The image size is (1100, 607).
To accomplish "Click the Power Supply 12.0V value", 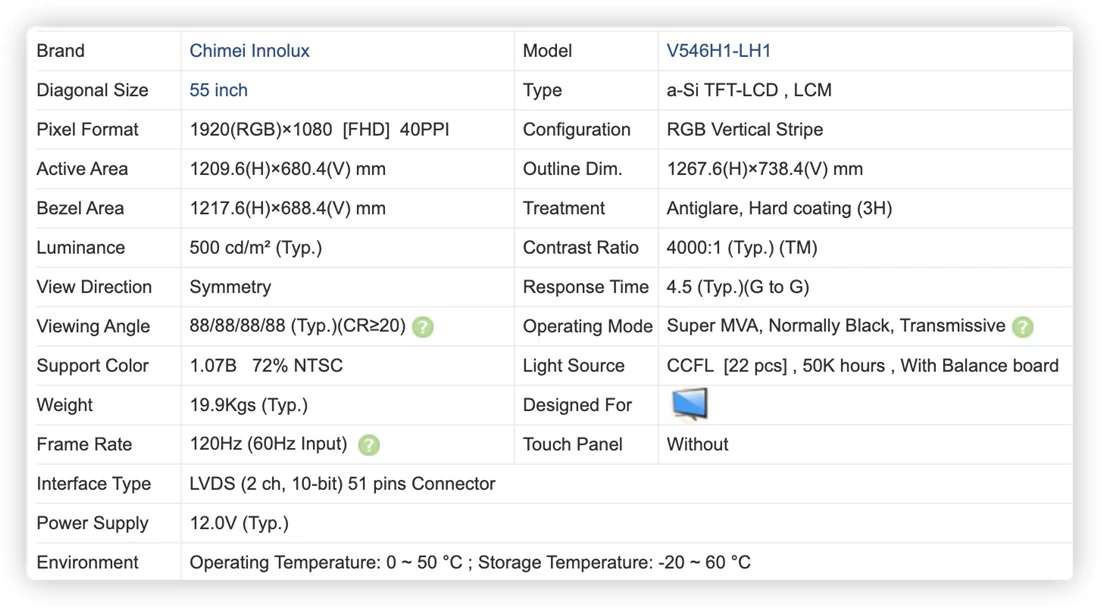I will click(239, 523).
